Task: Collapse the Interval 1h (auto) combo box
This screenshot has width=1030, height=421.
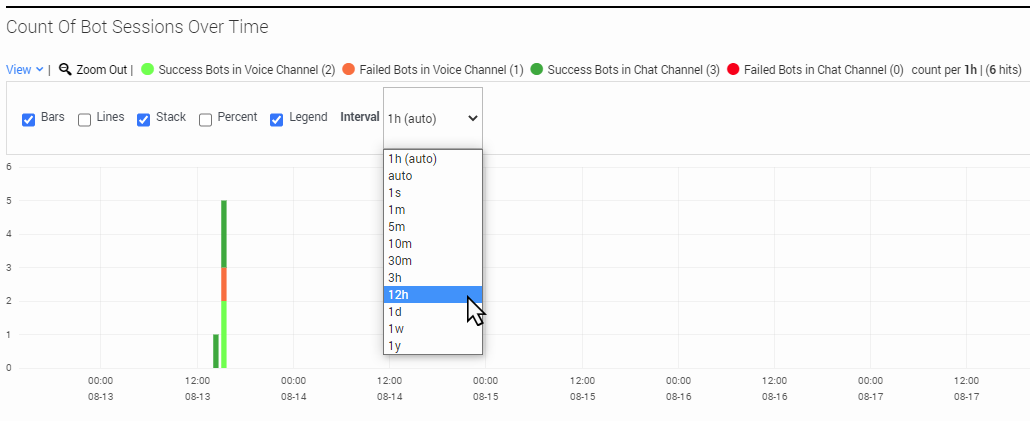Action: (433, 118)
